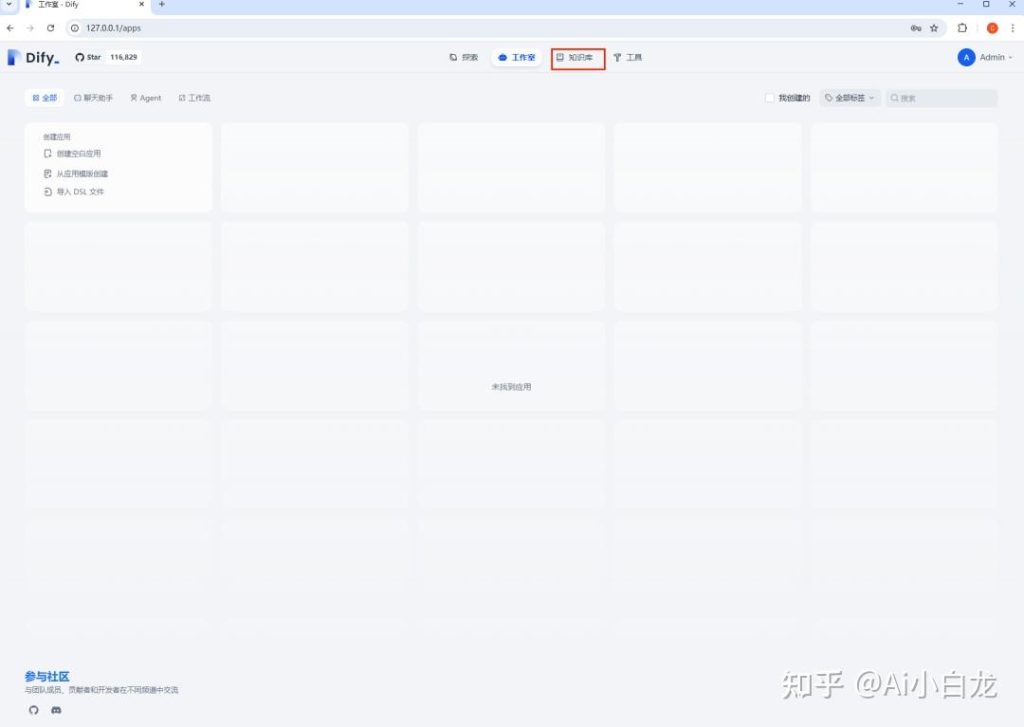Screen dimensions: 1024x727
Task: Open the browser extensions puzzle menu
Action: [961, 28]
